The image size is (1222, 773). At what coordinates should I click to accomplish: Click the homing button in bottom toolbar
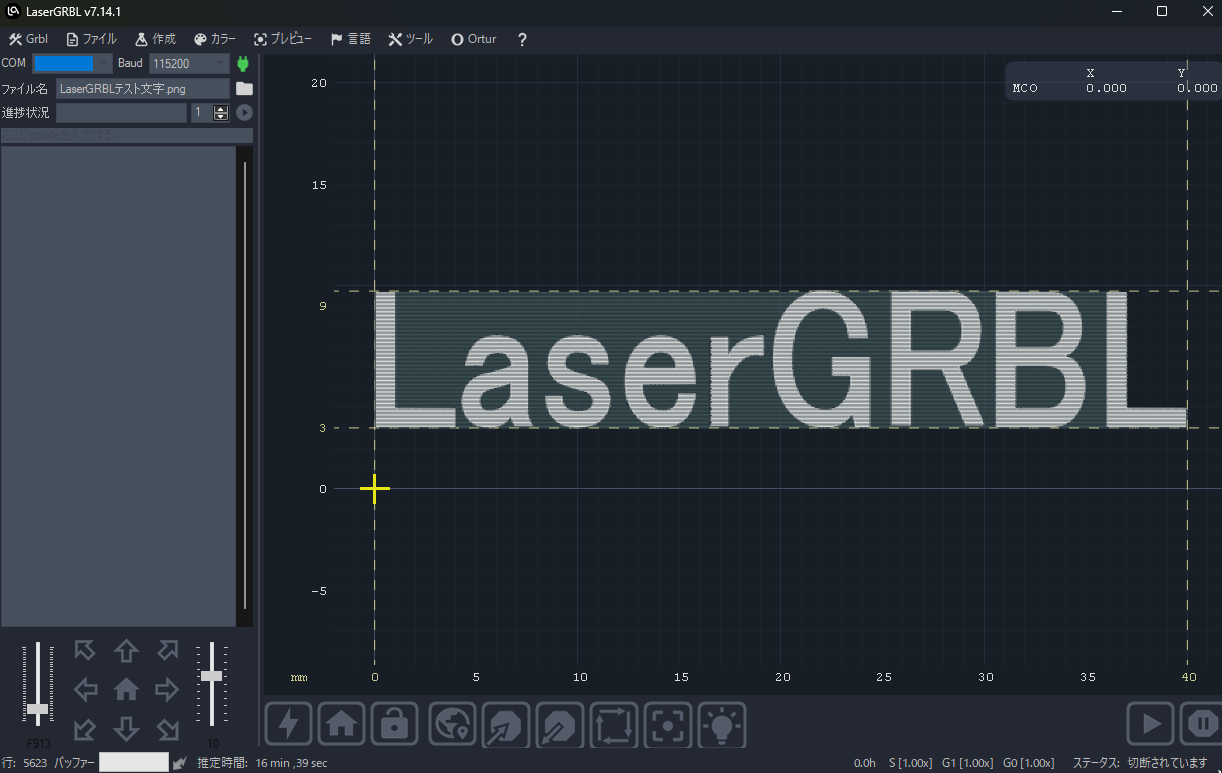click(x=341, y=724)
